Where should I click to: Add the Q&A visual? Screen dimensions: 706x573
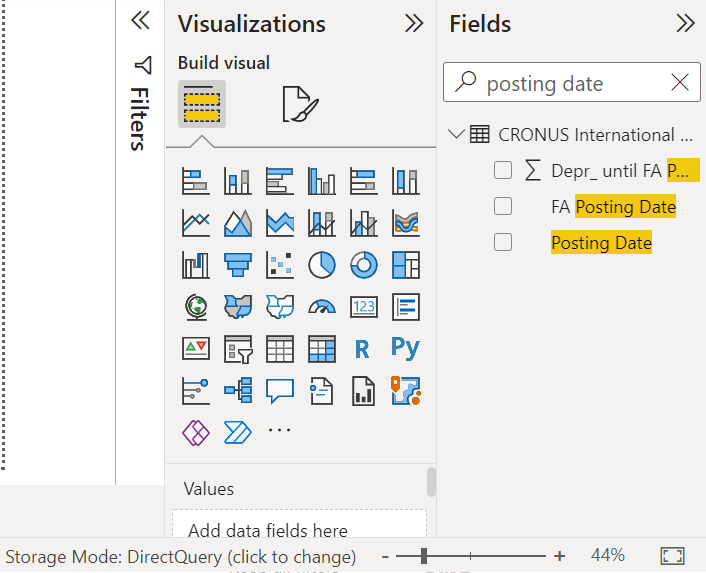point(279,390)
